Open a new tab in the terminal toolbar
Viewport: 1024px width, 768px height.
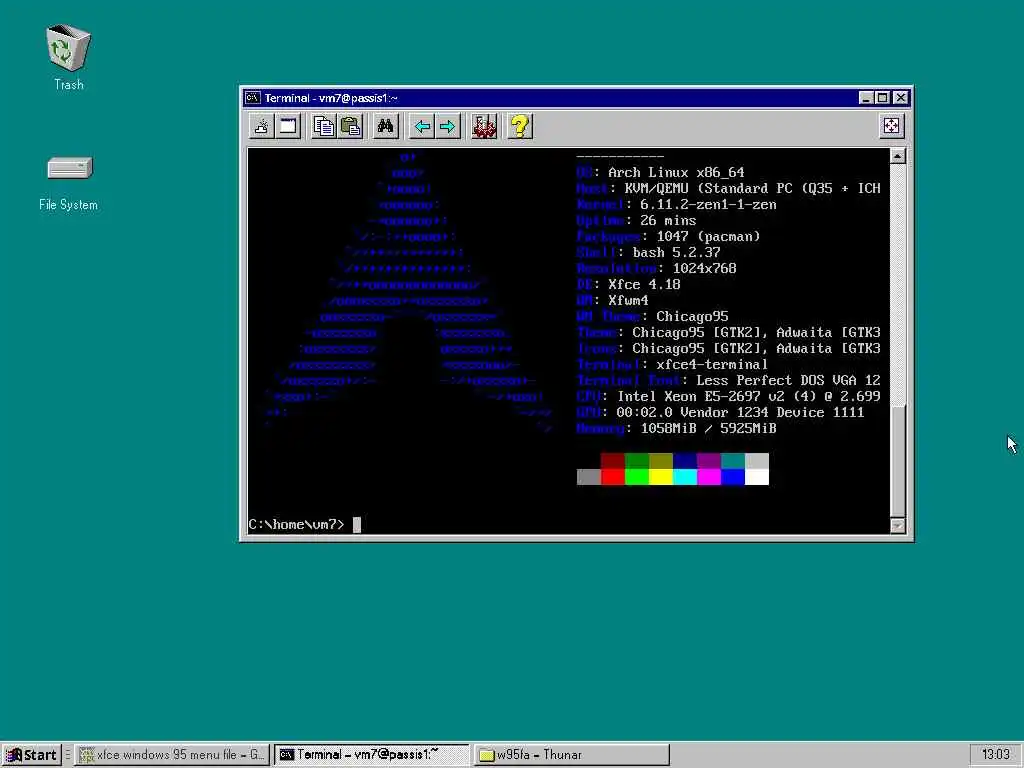coord(261,126)
